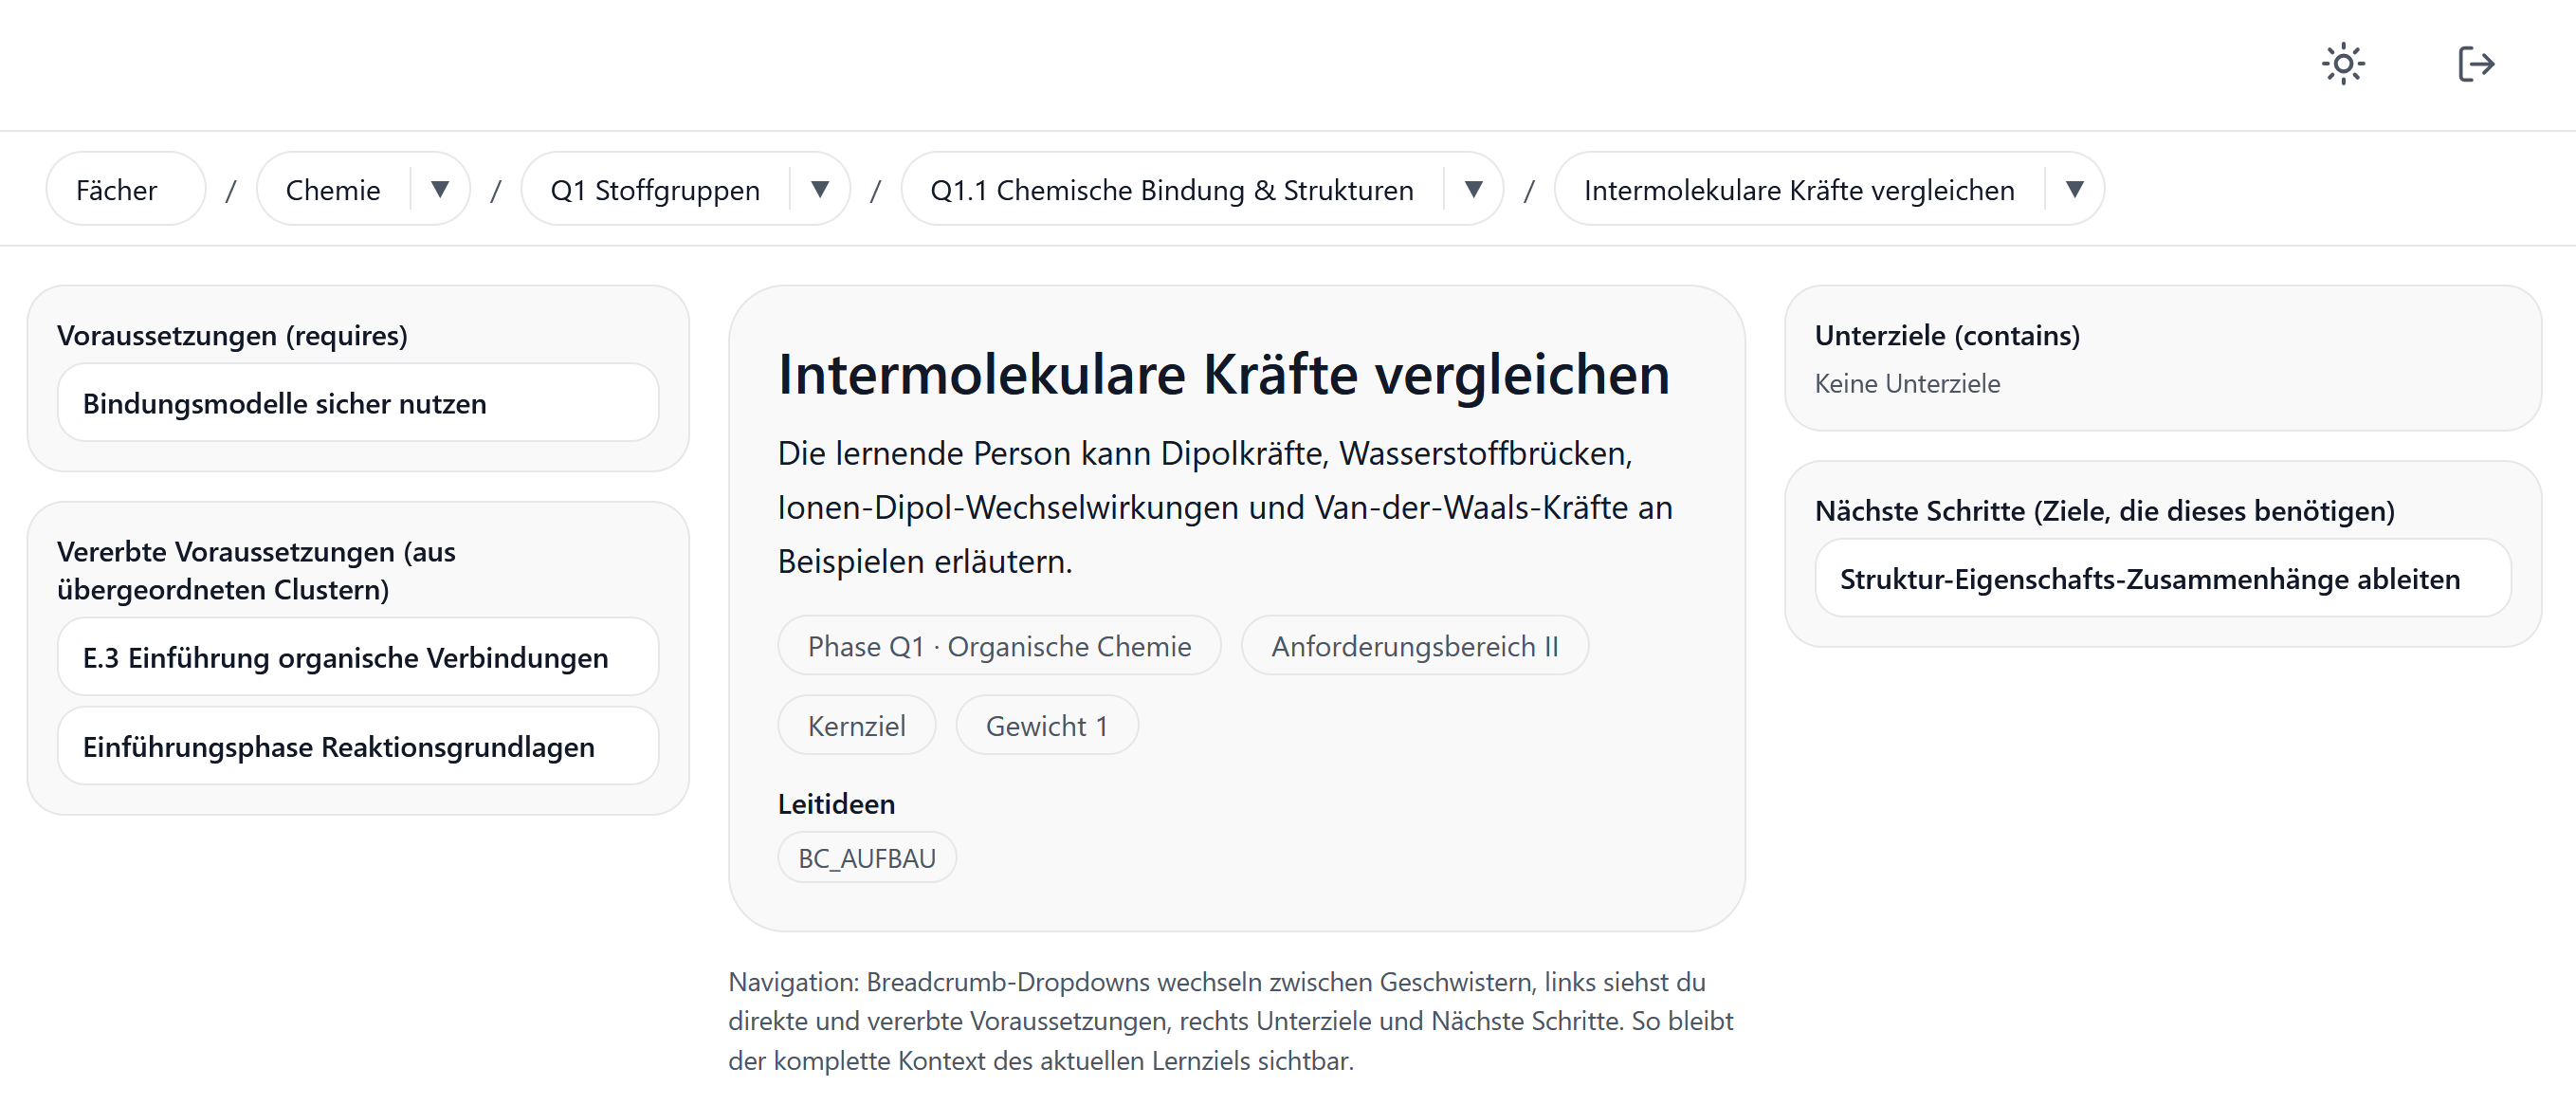Click the Anforderungsbereich II badge
2576x1105 pixels.
point(1414,646)
